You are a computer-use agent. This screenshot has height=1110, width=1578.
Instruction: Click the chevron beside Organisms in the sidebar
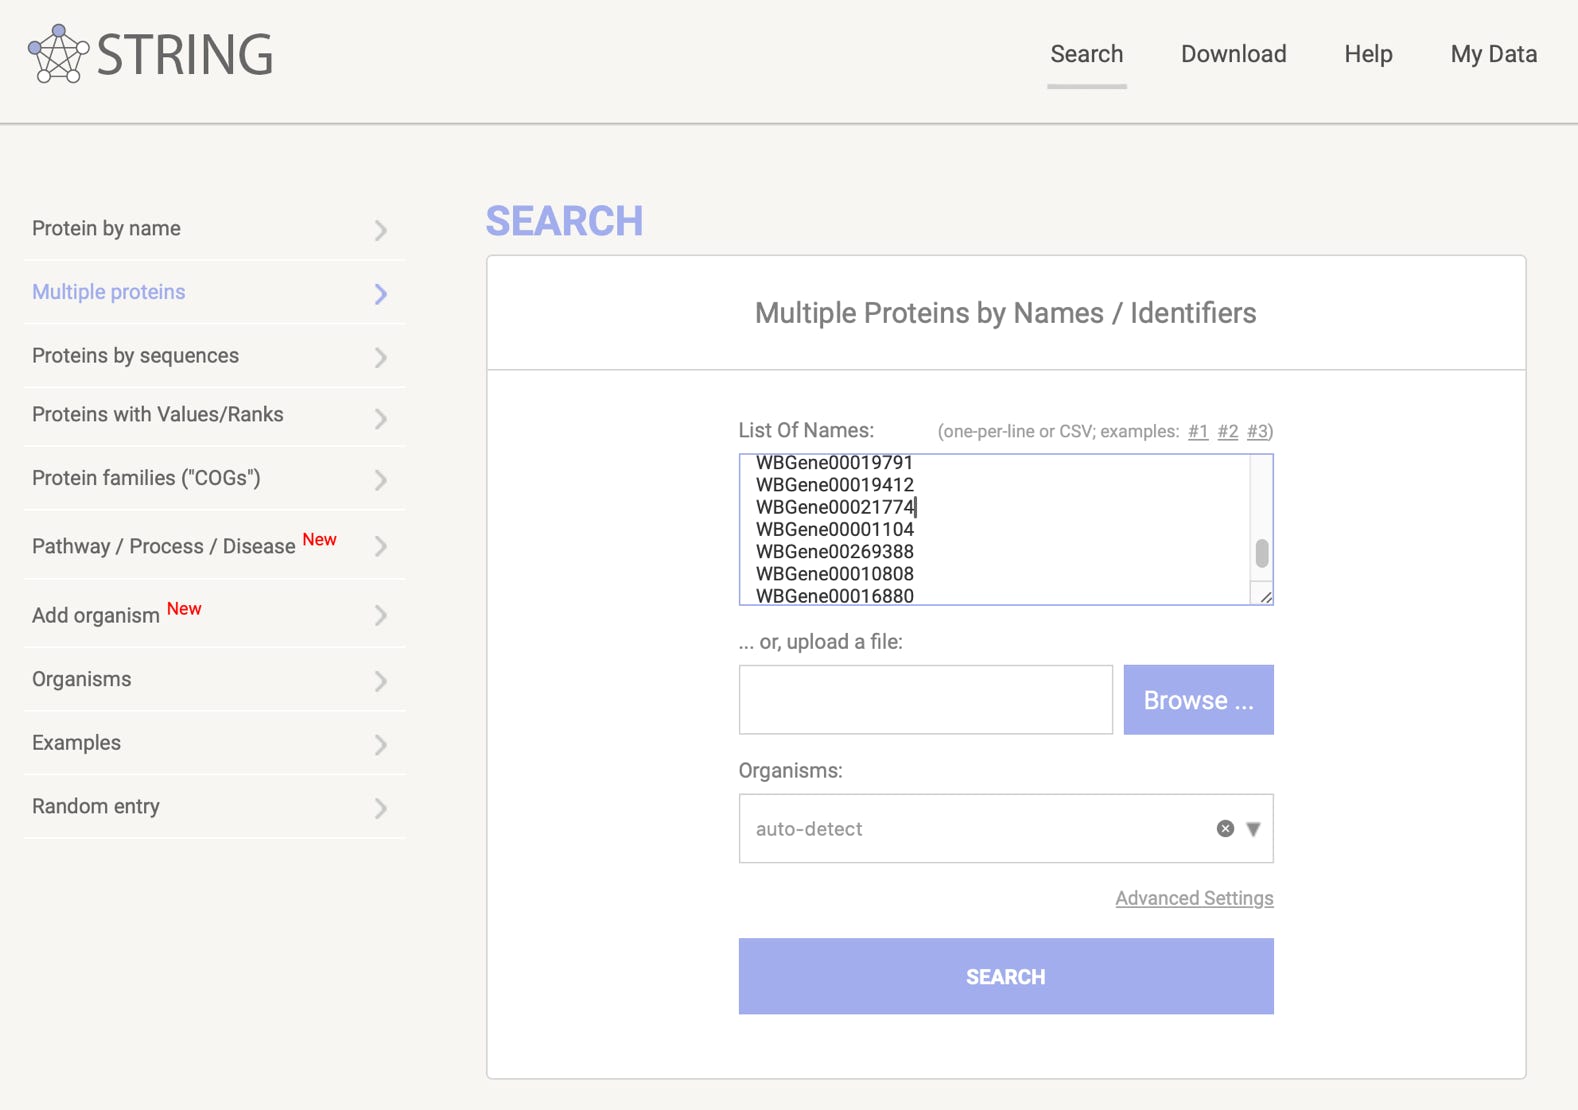(381, 681)
